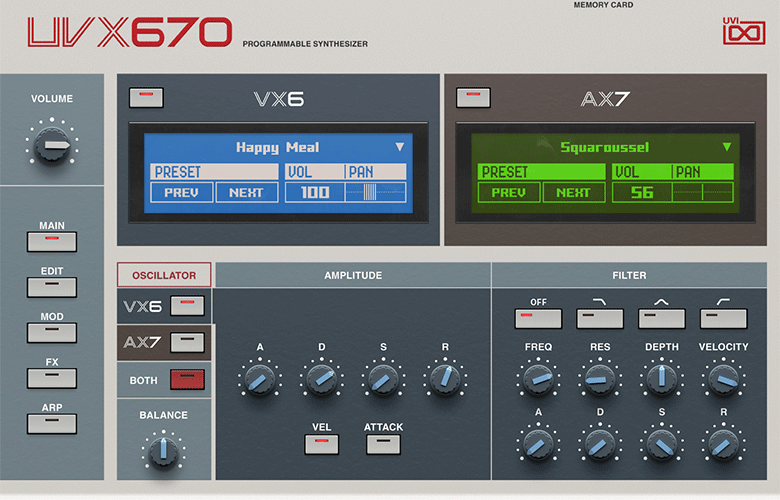Switch to the FX page
Screen dimensions: 780x500
52,378
